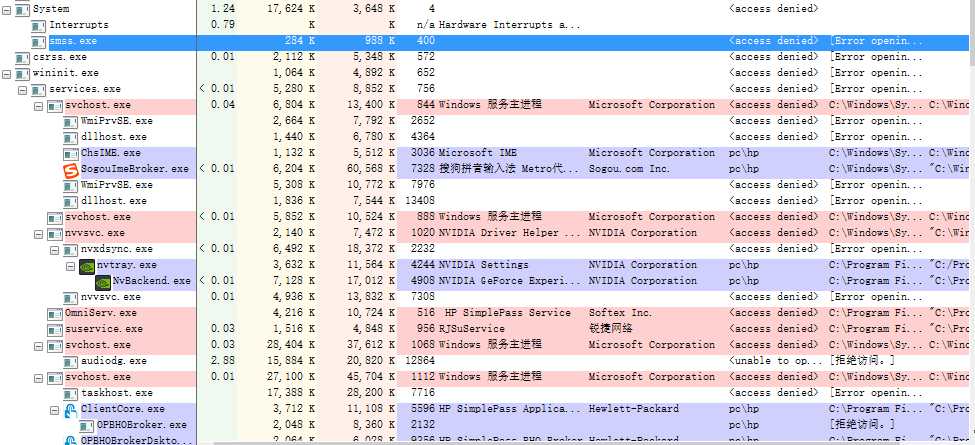Viewport: 975px width, 445px height.
Task: Collapse the services.exe tree node
Action: click(x=22, y=89)
